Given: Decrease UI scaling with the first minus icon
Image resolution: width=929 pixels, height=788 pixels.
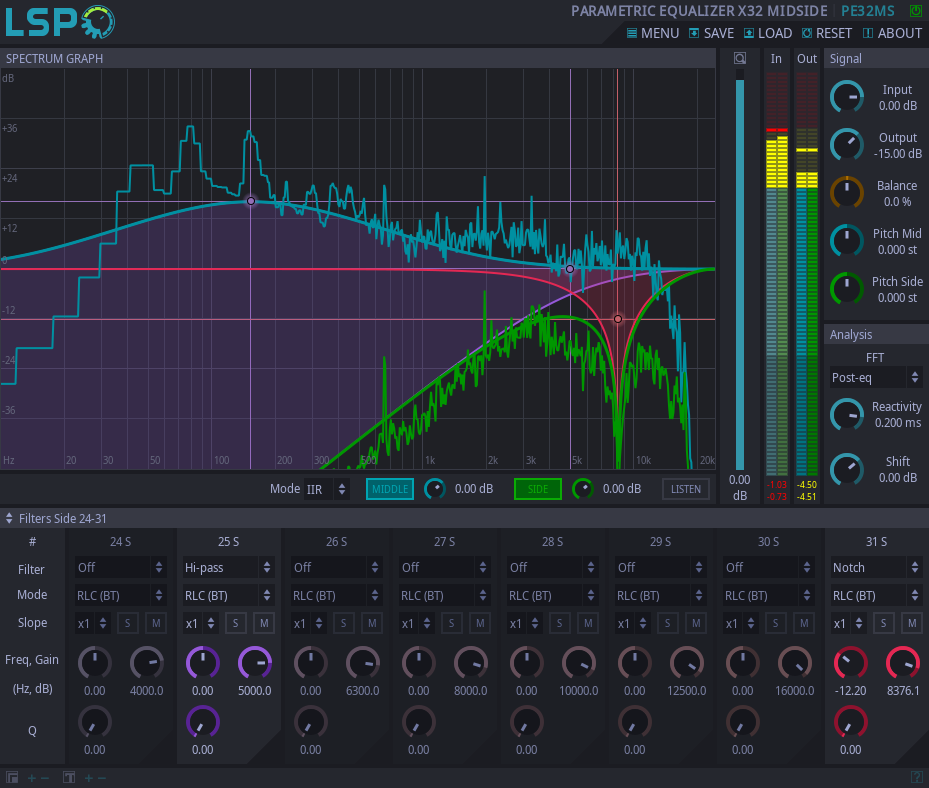Looking at the screenshot, I should pyautogui.click(x=44, y=778).
